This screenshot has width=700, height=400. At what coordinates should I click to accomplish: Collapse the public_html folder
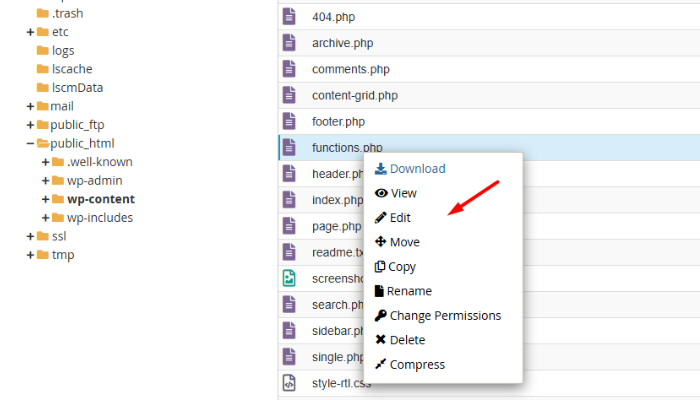click(30, 143)
